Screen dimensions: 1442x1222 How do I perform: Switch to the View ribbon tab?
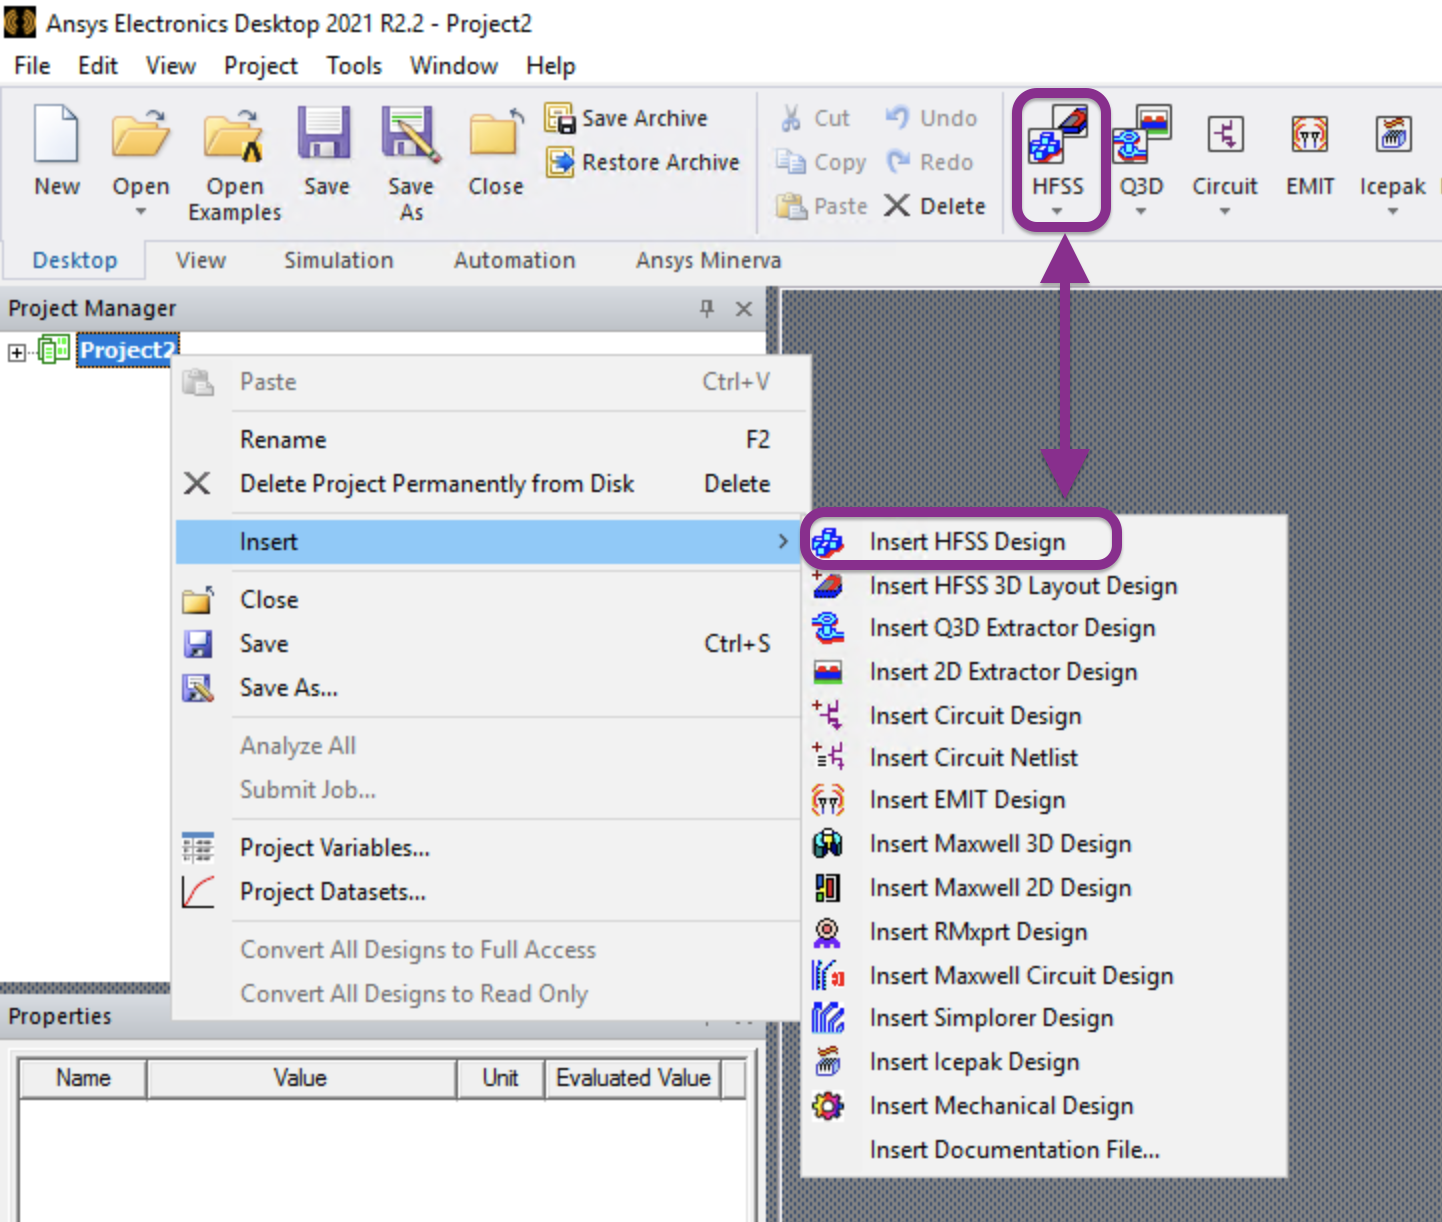pyautogui.click(x=201, y=261)
